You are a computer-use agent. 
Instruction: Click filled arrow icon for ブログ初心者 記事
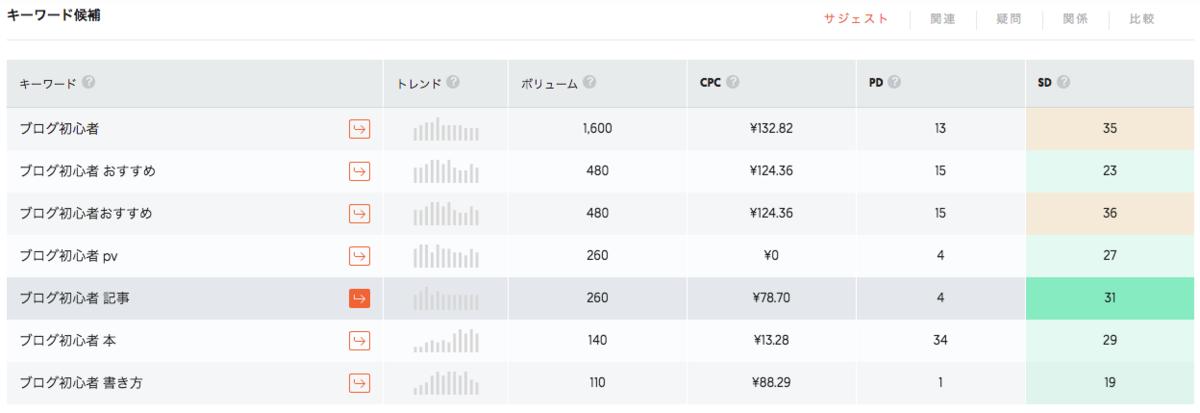pos(359,298)
